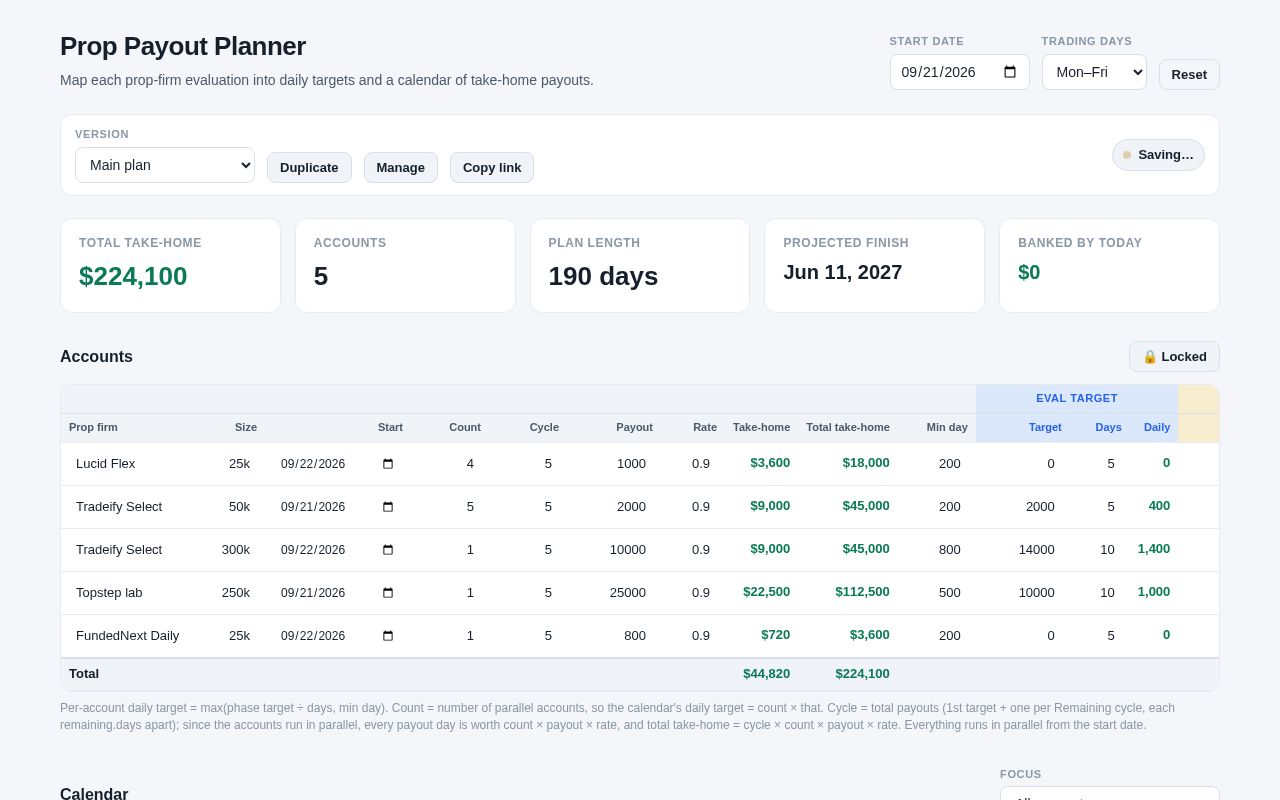
Task: Click the Eval Target column group header
Action: (1077, 399)
